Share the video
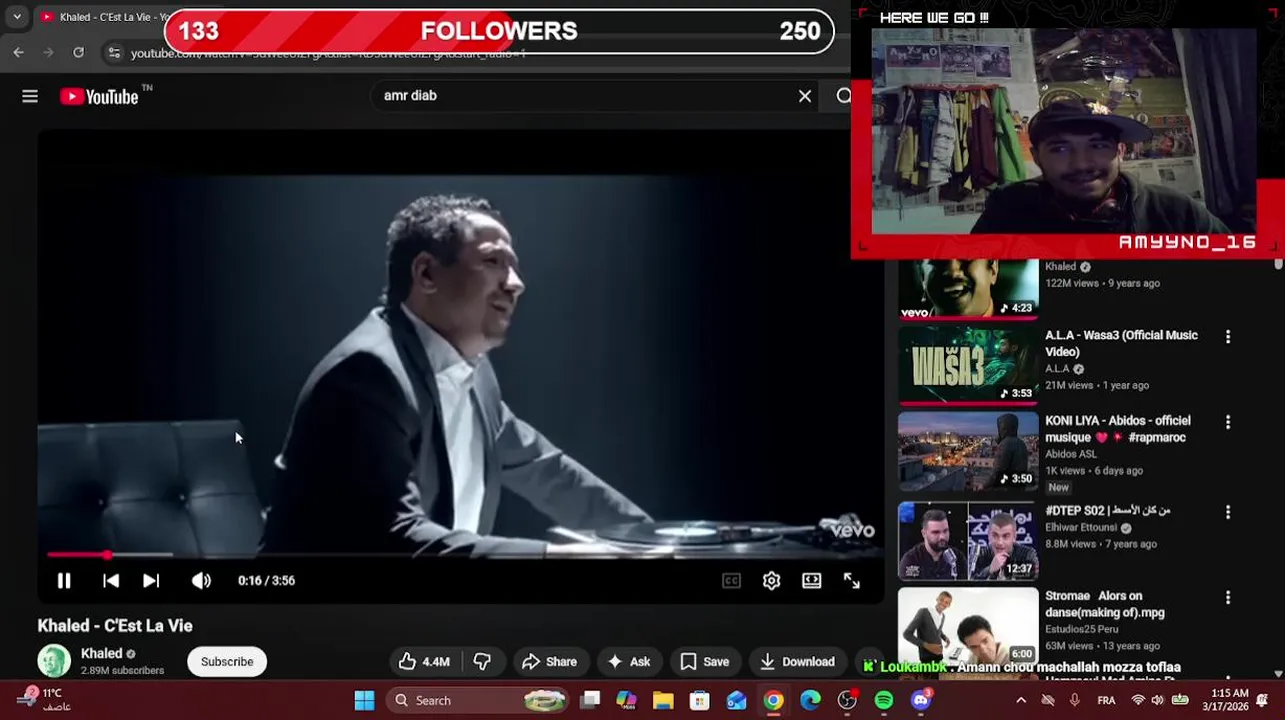The height and width of the screenshot is (720, 1285). [x=549, y=661]
